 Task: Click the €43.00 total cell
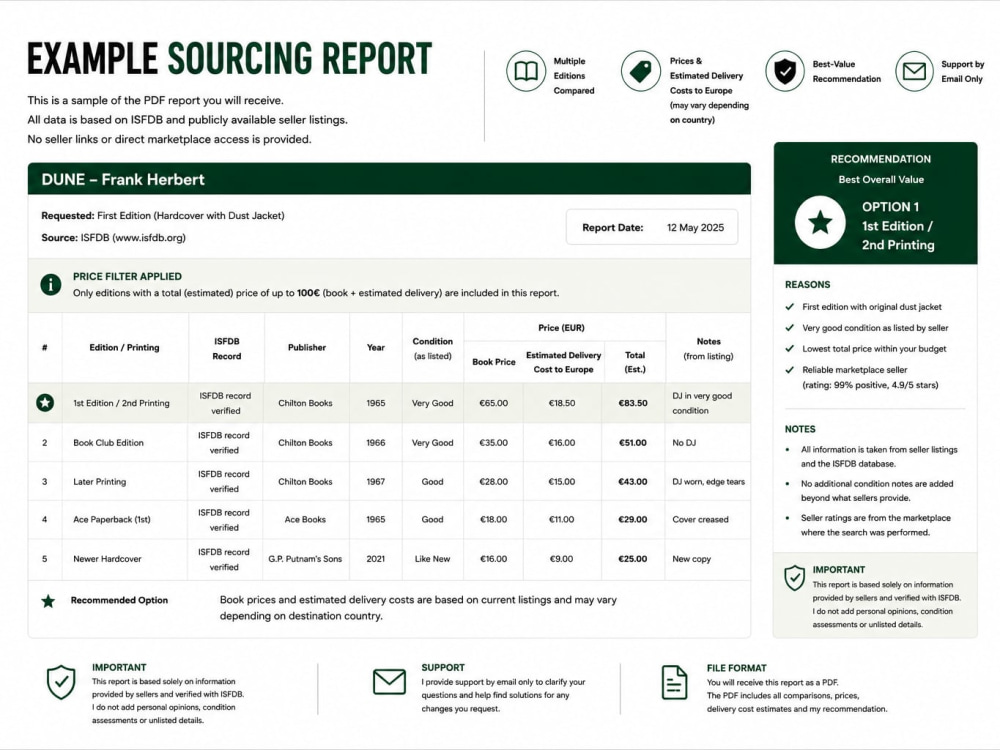(633, 482)
